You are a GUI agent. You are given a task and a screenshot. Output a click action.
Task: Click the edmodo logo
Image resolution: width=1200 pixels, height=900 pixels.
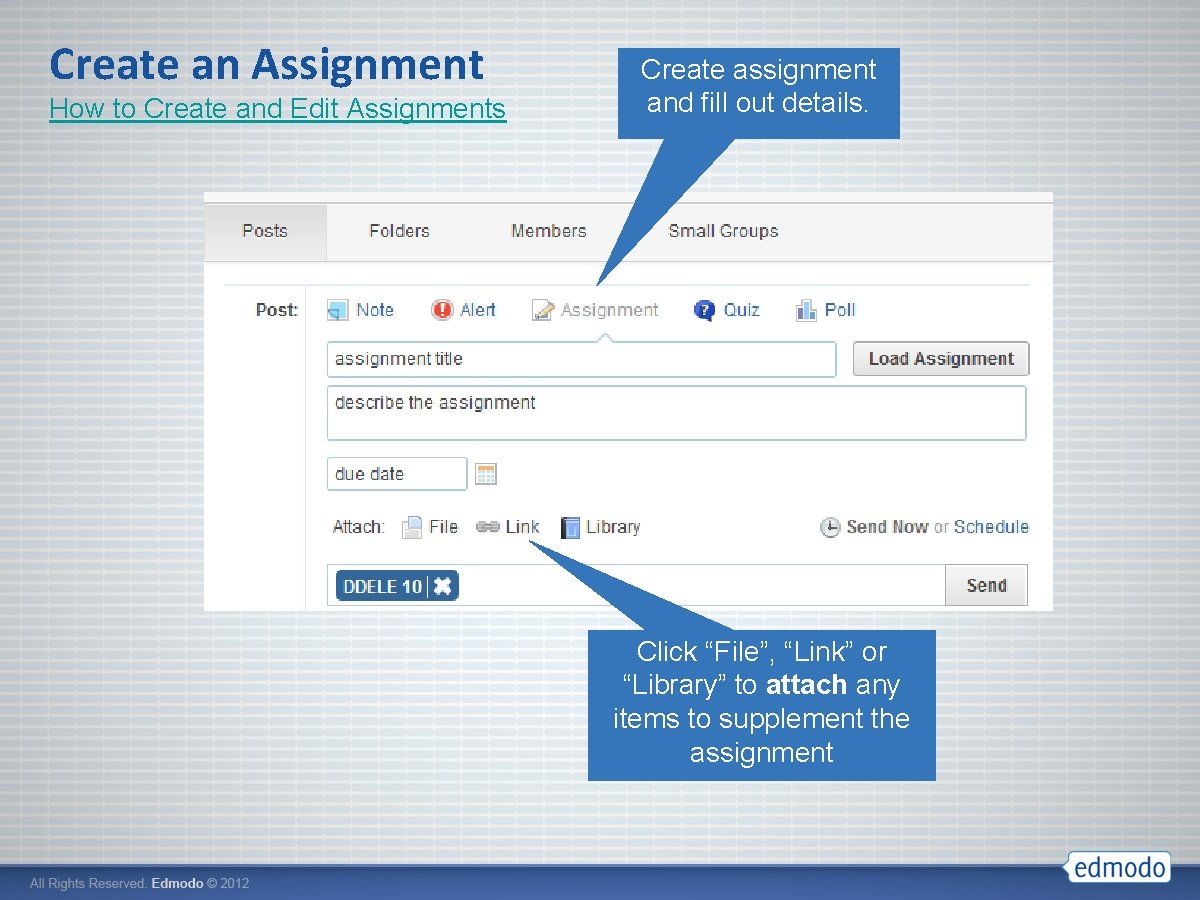click(x=1118, y=868)
